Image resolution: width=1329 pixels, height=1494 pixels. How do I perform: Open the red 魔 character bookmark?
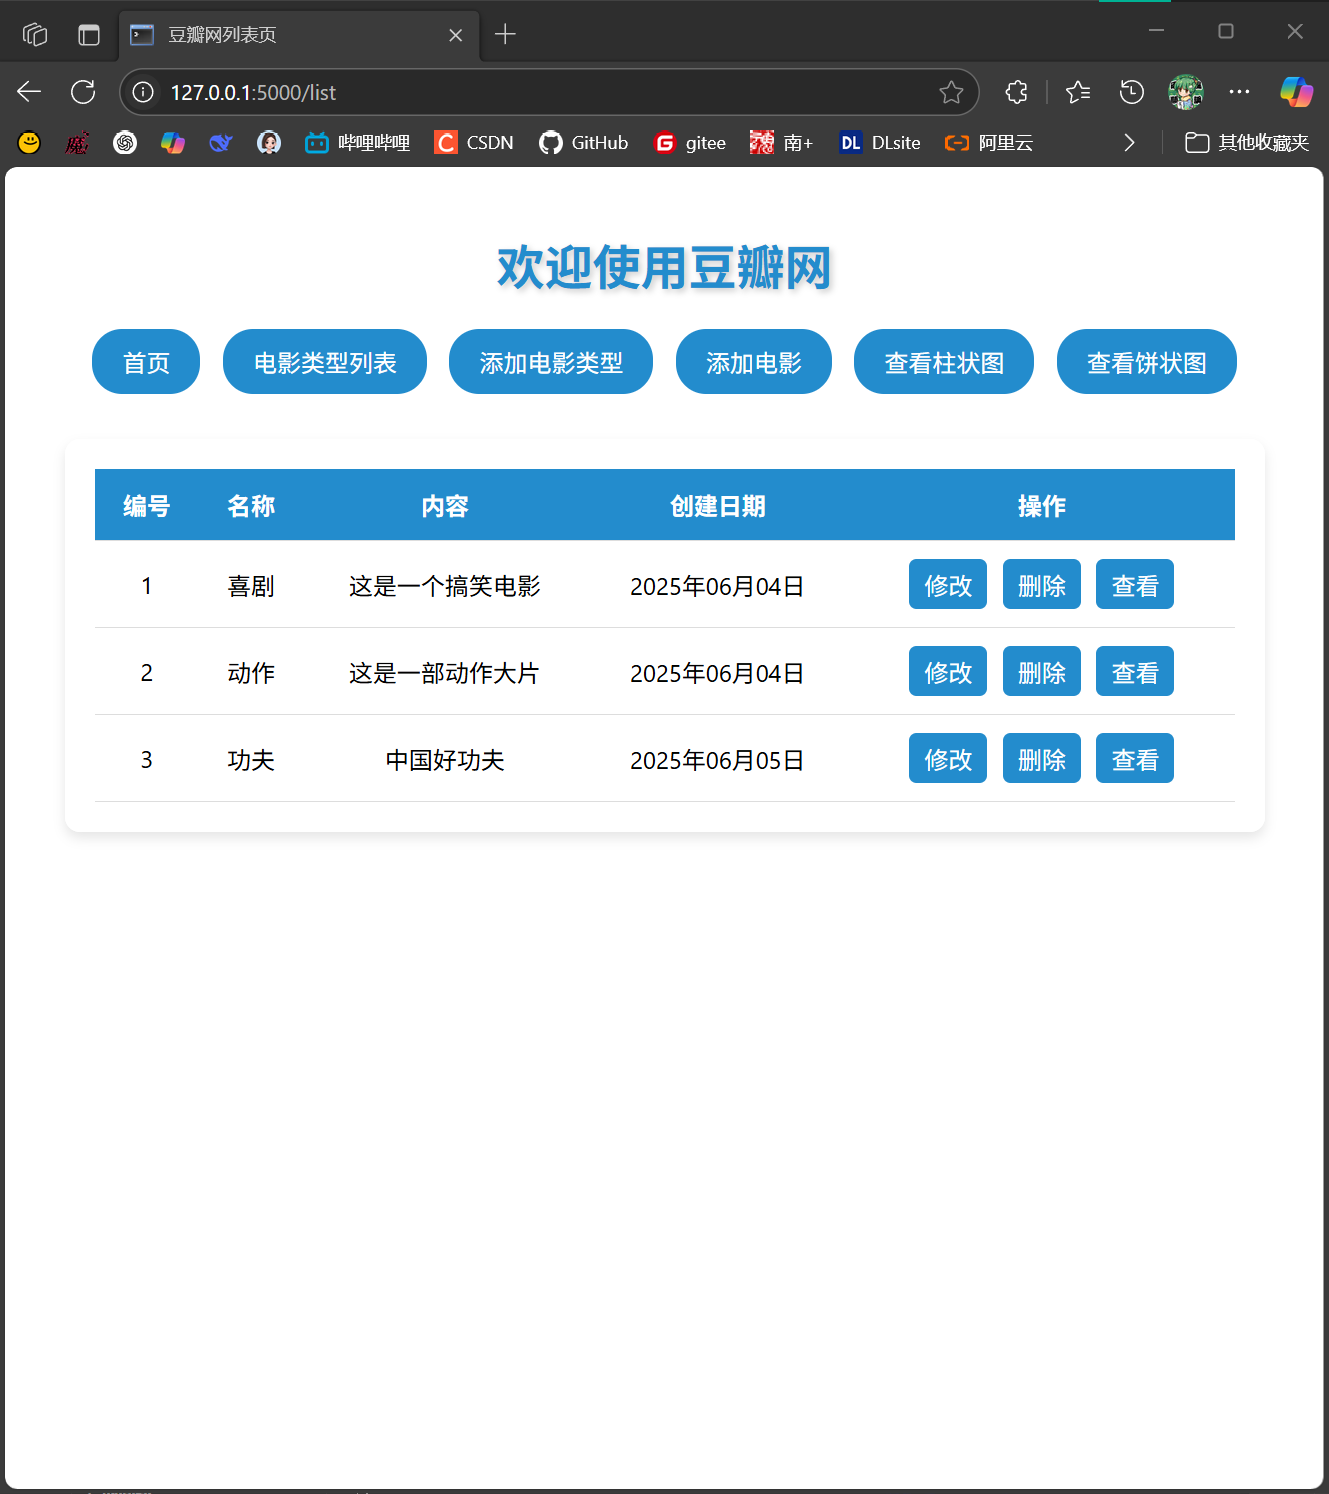click(x=77, y=143)
